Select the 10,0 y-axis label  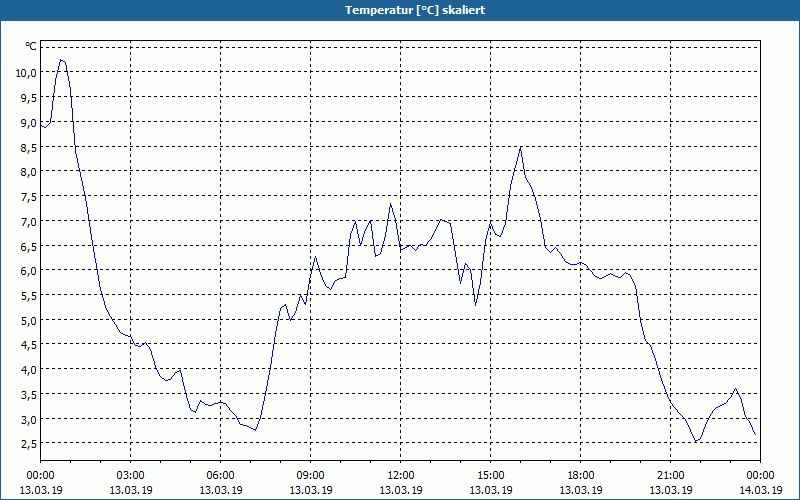pos(26,72)
